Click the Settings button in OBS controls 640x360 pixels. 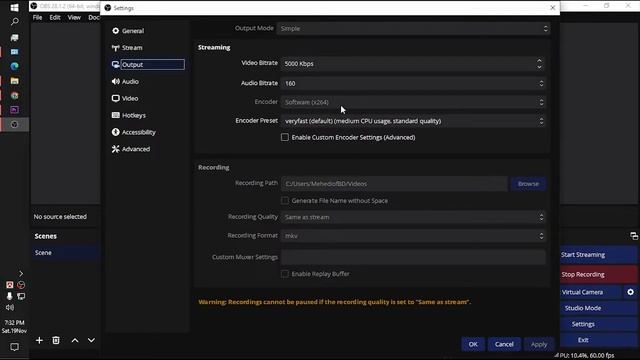(x=598, y=324)
